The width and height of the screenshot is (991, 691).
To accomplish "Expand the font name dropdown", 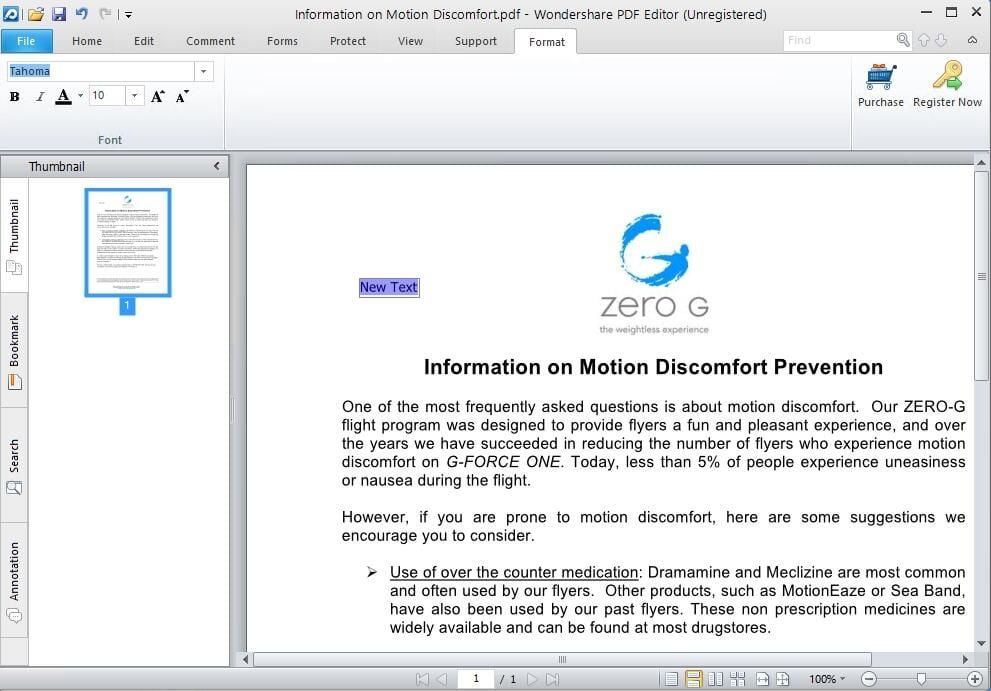I will coord(204,71).
